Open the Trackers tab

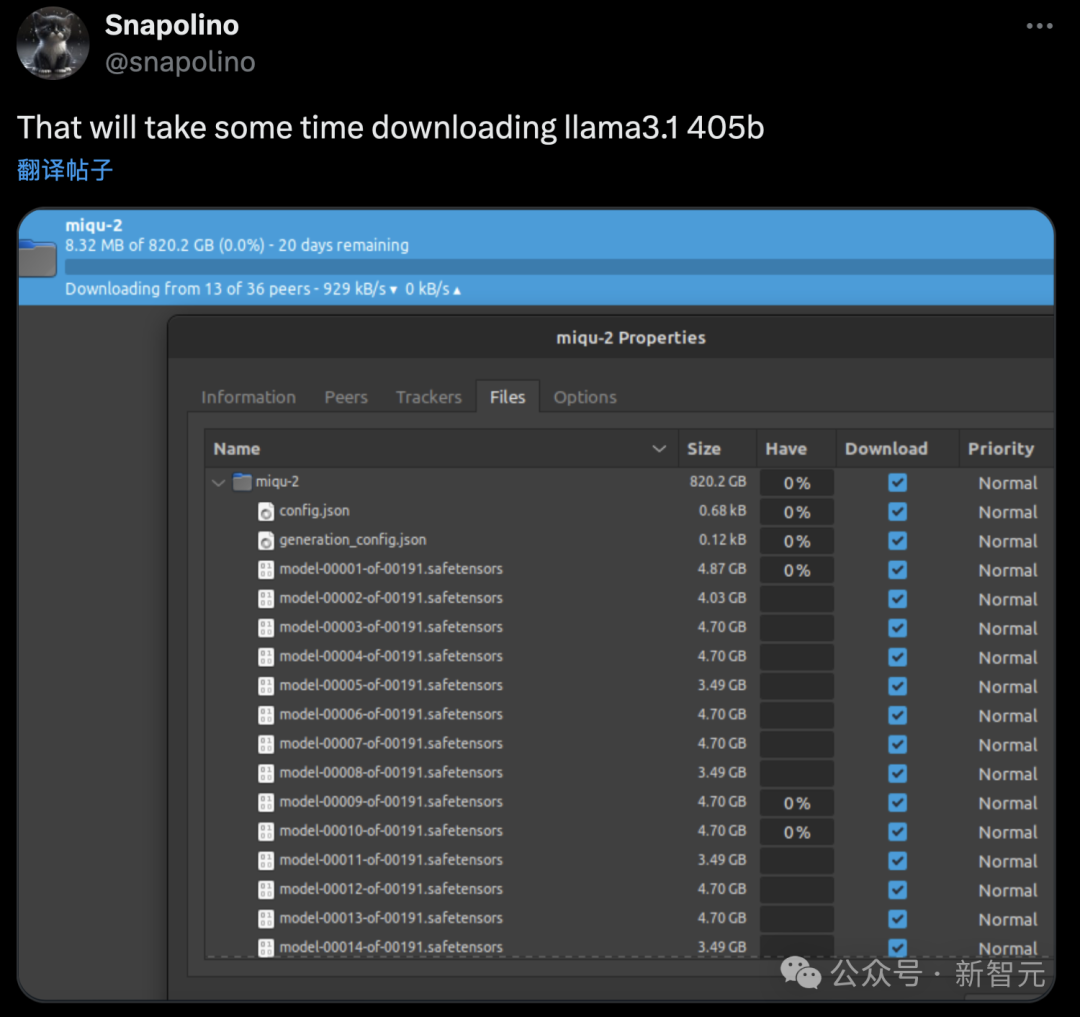point(428,397)
